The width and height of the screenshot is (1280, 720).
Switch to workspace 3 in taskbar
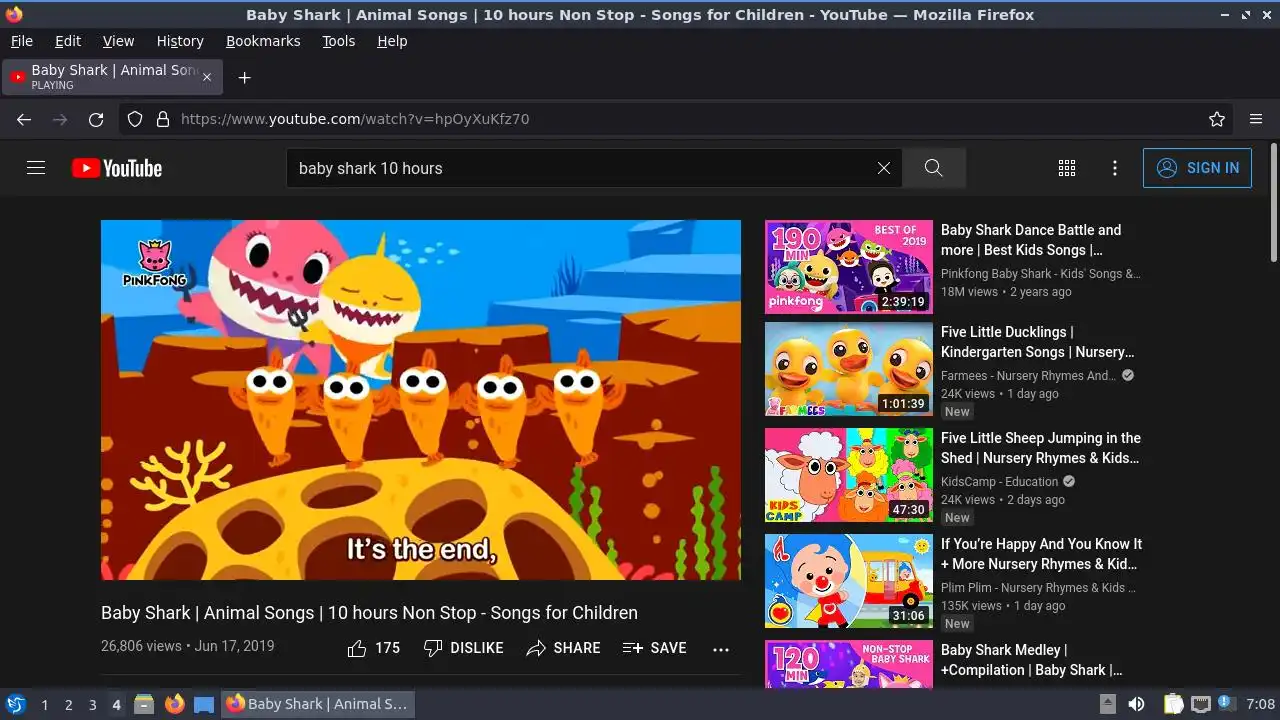pos(93,705)
